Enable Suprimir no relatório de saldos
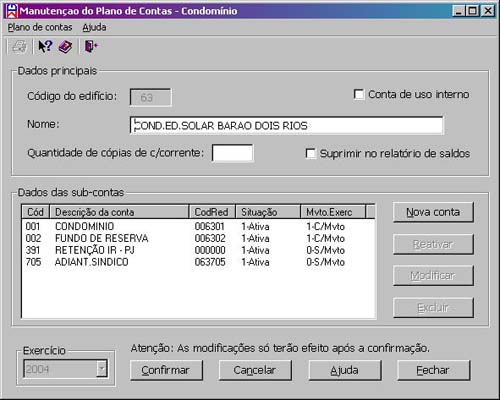 (x=311, y=153)
